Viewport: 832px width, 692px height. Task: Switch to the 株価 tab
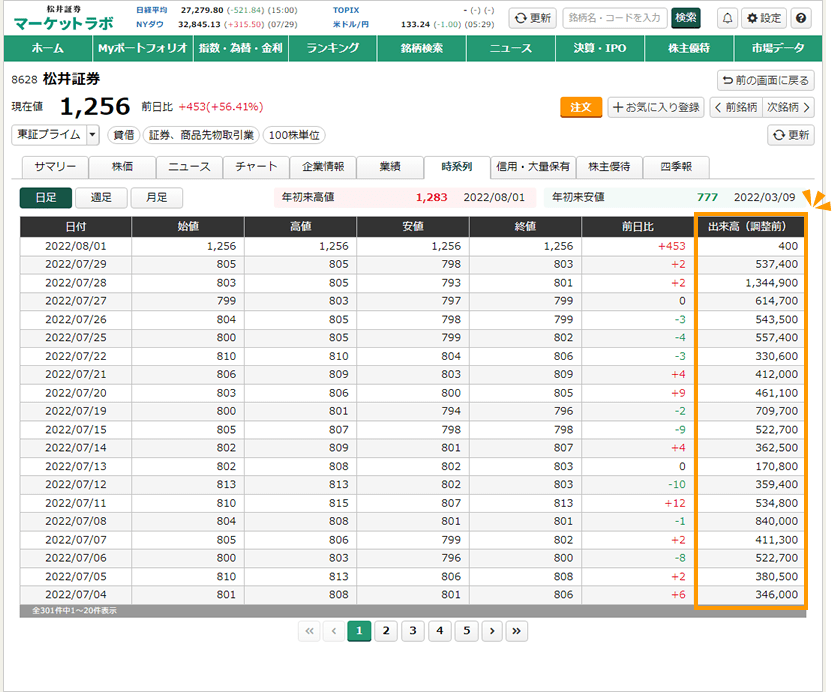pyautogui.click(x=122, y=167)
